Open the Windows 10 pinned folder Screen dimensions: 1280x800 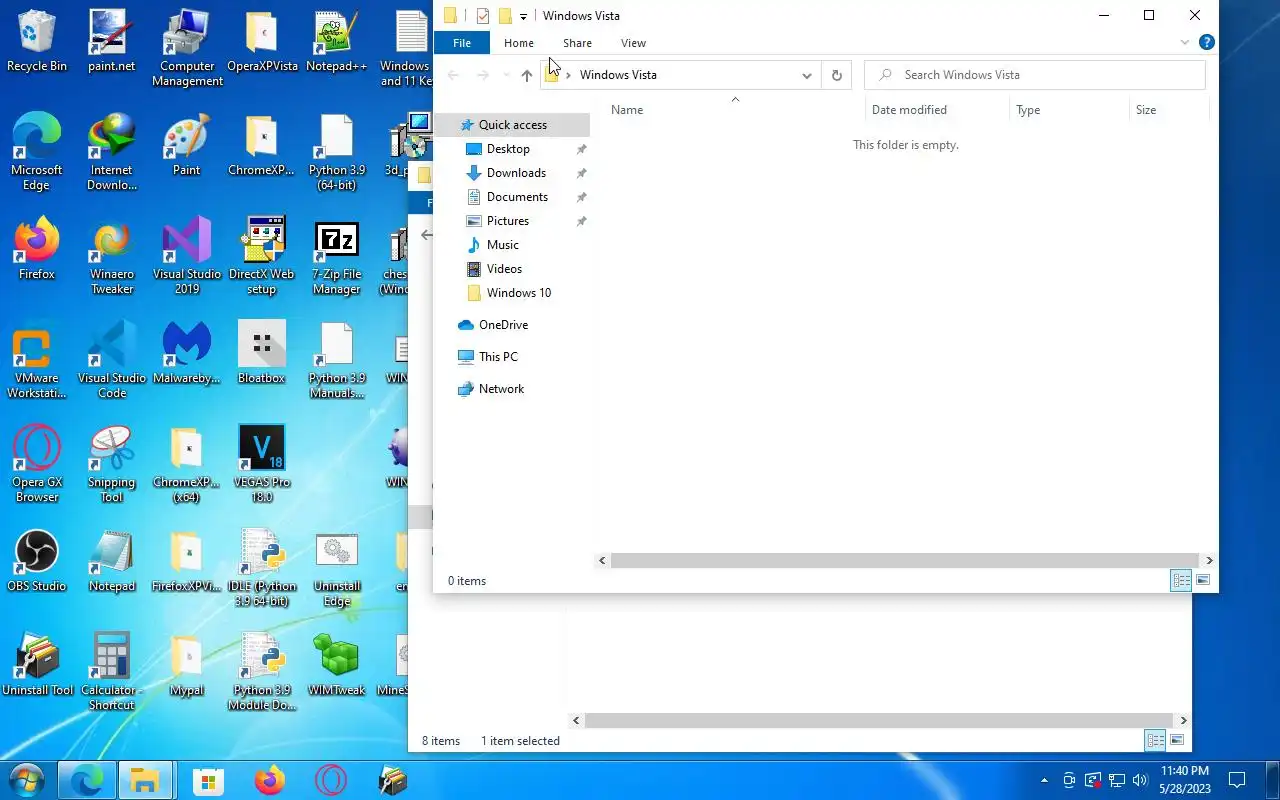pyautogui.click(x=518, y=293)
